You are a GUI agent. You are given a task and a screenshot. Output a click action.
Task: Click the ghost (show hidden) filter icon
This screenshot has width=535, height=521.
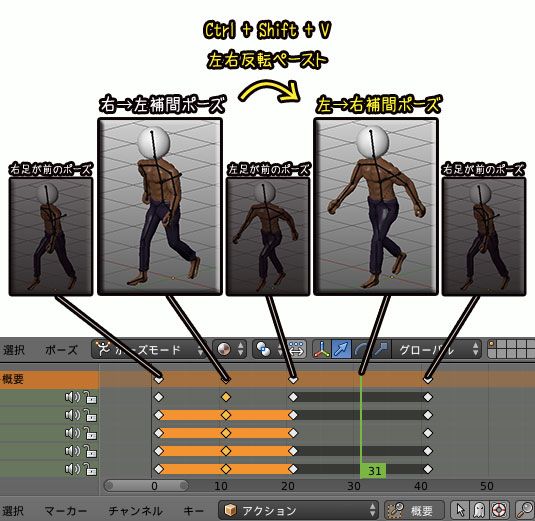tap(480, 510)
